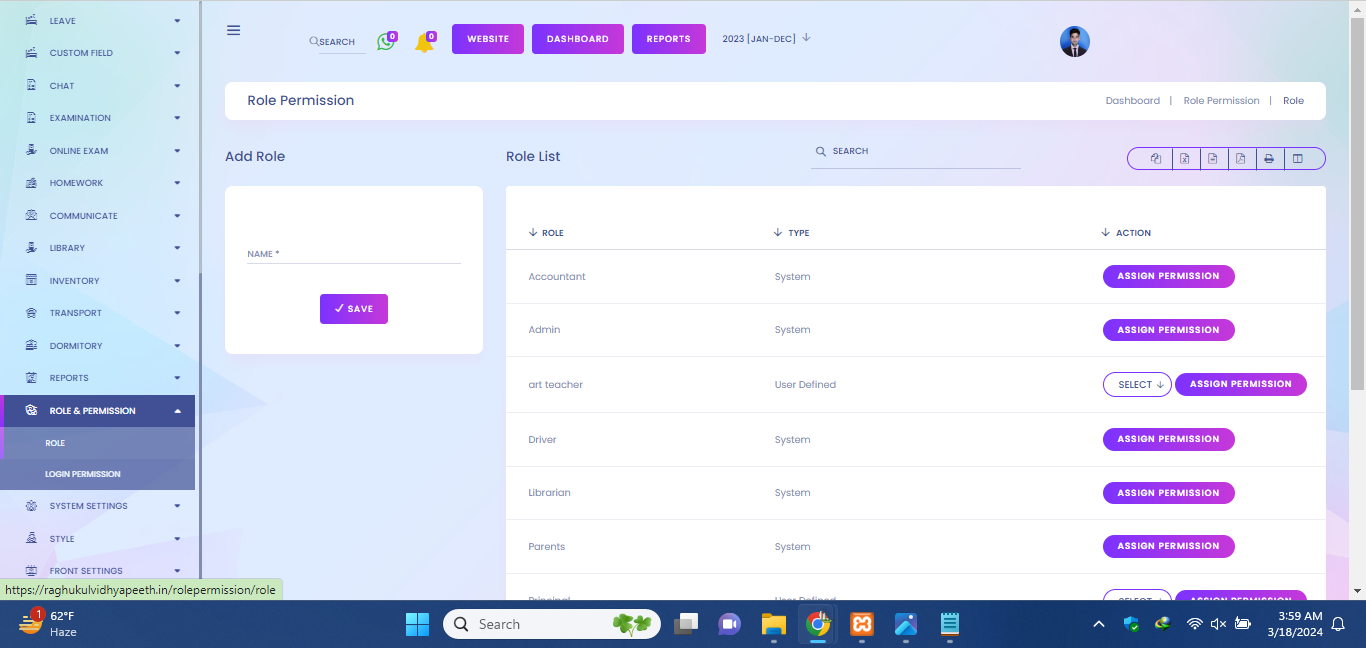Image resolution: width=1366 pixels, height=648 pixels.
Task: Open Login Permission submenu item
Action: tap(83, 474)
